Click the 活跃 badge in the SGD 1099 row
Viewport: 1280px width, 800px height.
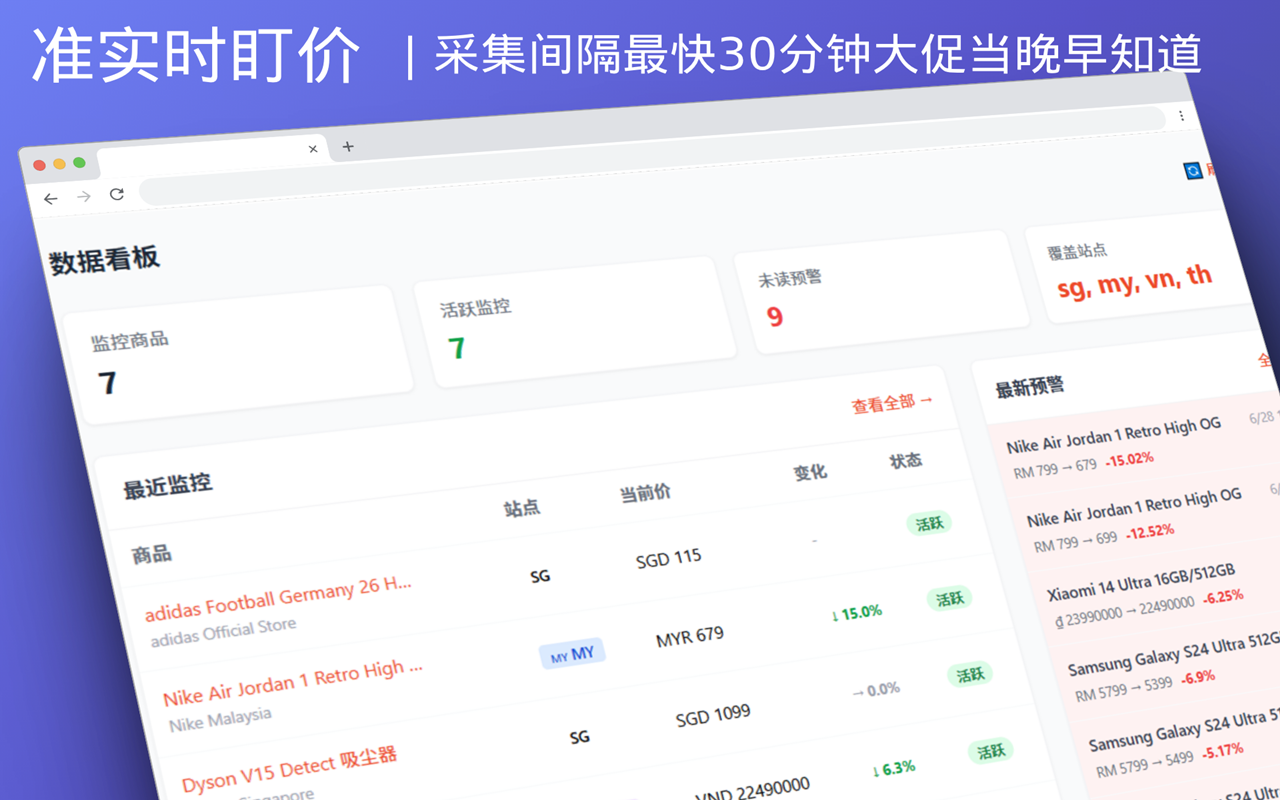970,675
